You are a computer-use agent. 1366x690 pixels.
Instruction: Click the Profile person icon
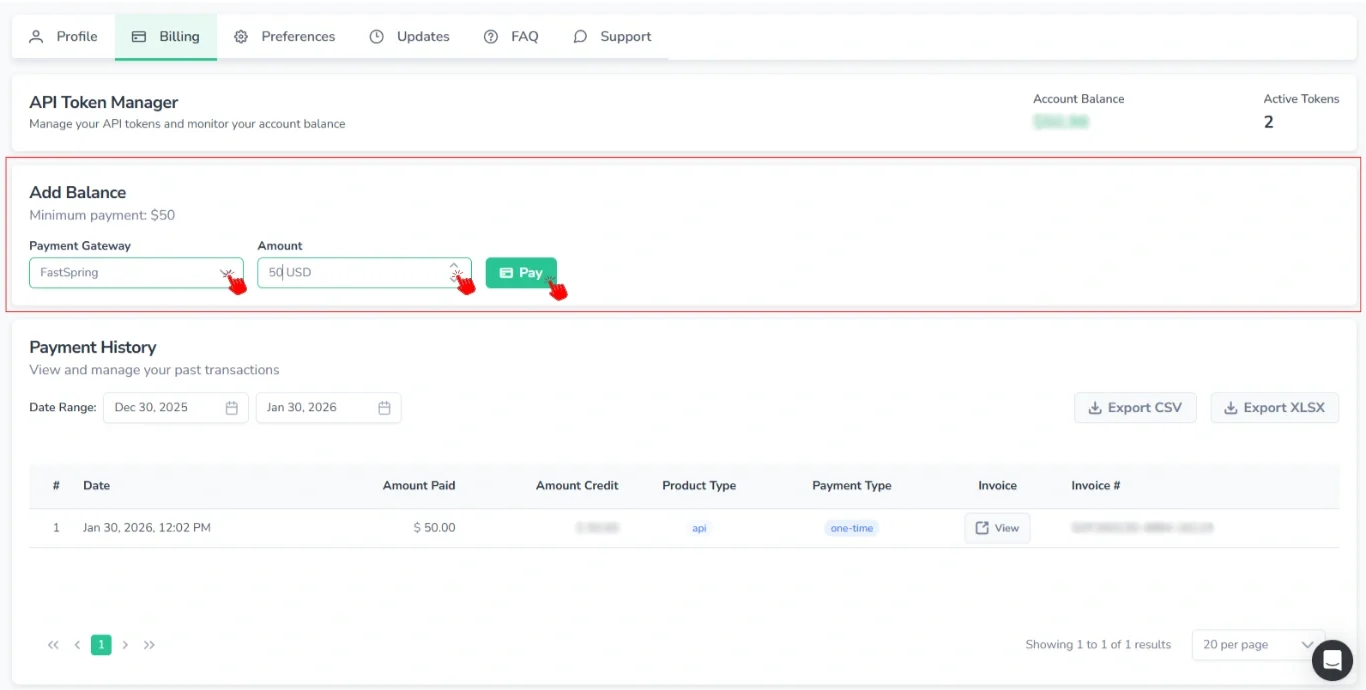tap(36, 36)
